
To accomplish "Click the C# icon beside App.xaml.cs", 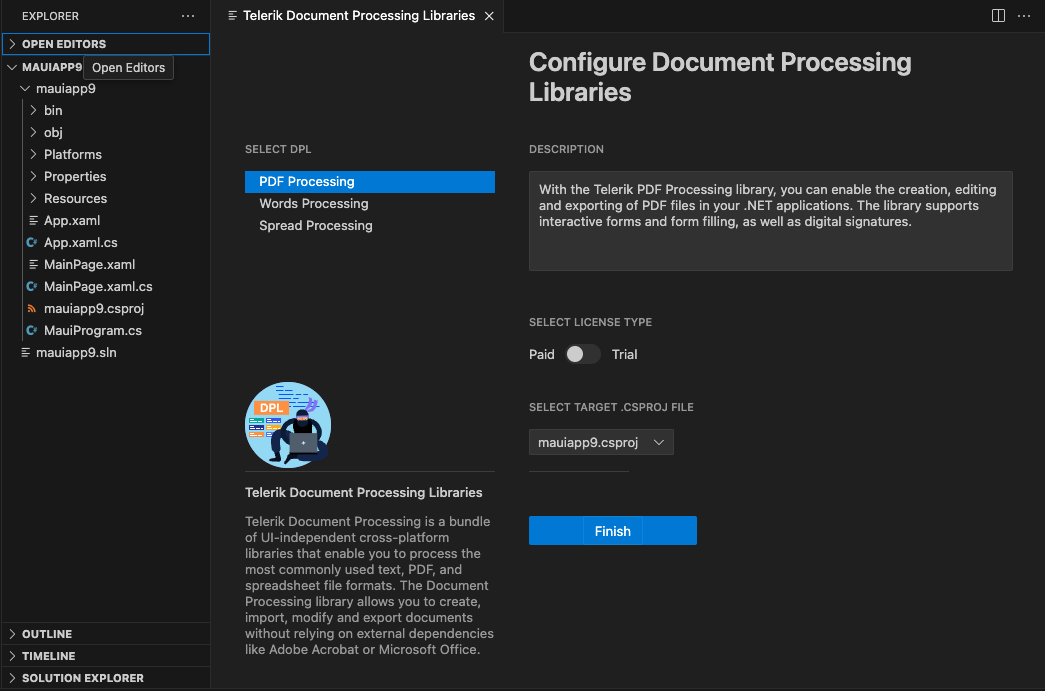I will 31,243.
